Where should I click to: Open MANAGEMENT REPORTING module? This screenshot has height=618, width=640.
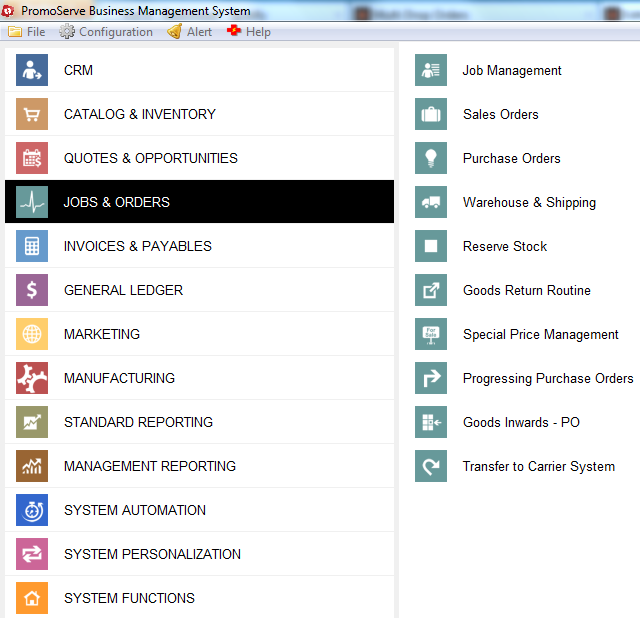(200, 466)
